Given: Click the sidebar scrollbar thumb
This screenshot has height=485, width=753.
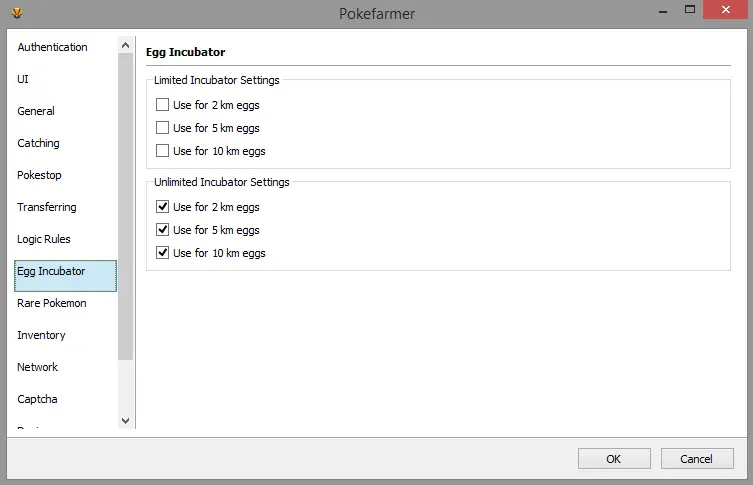Looking at the screenshot, I should click(x=125, y=206).
